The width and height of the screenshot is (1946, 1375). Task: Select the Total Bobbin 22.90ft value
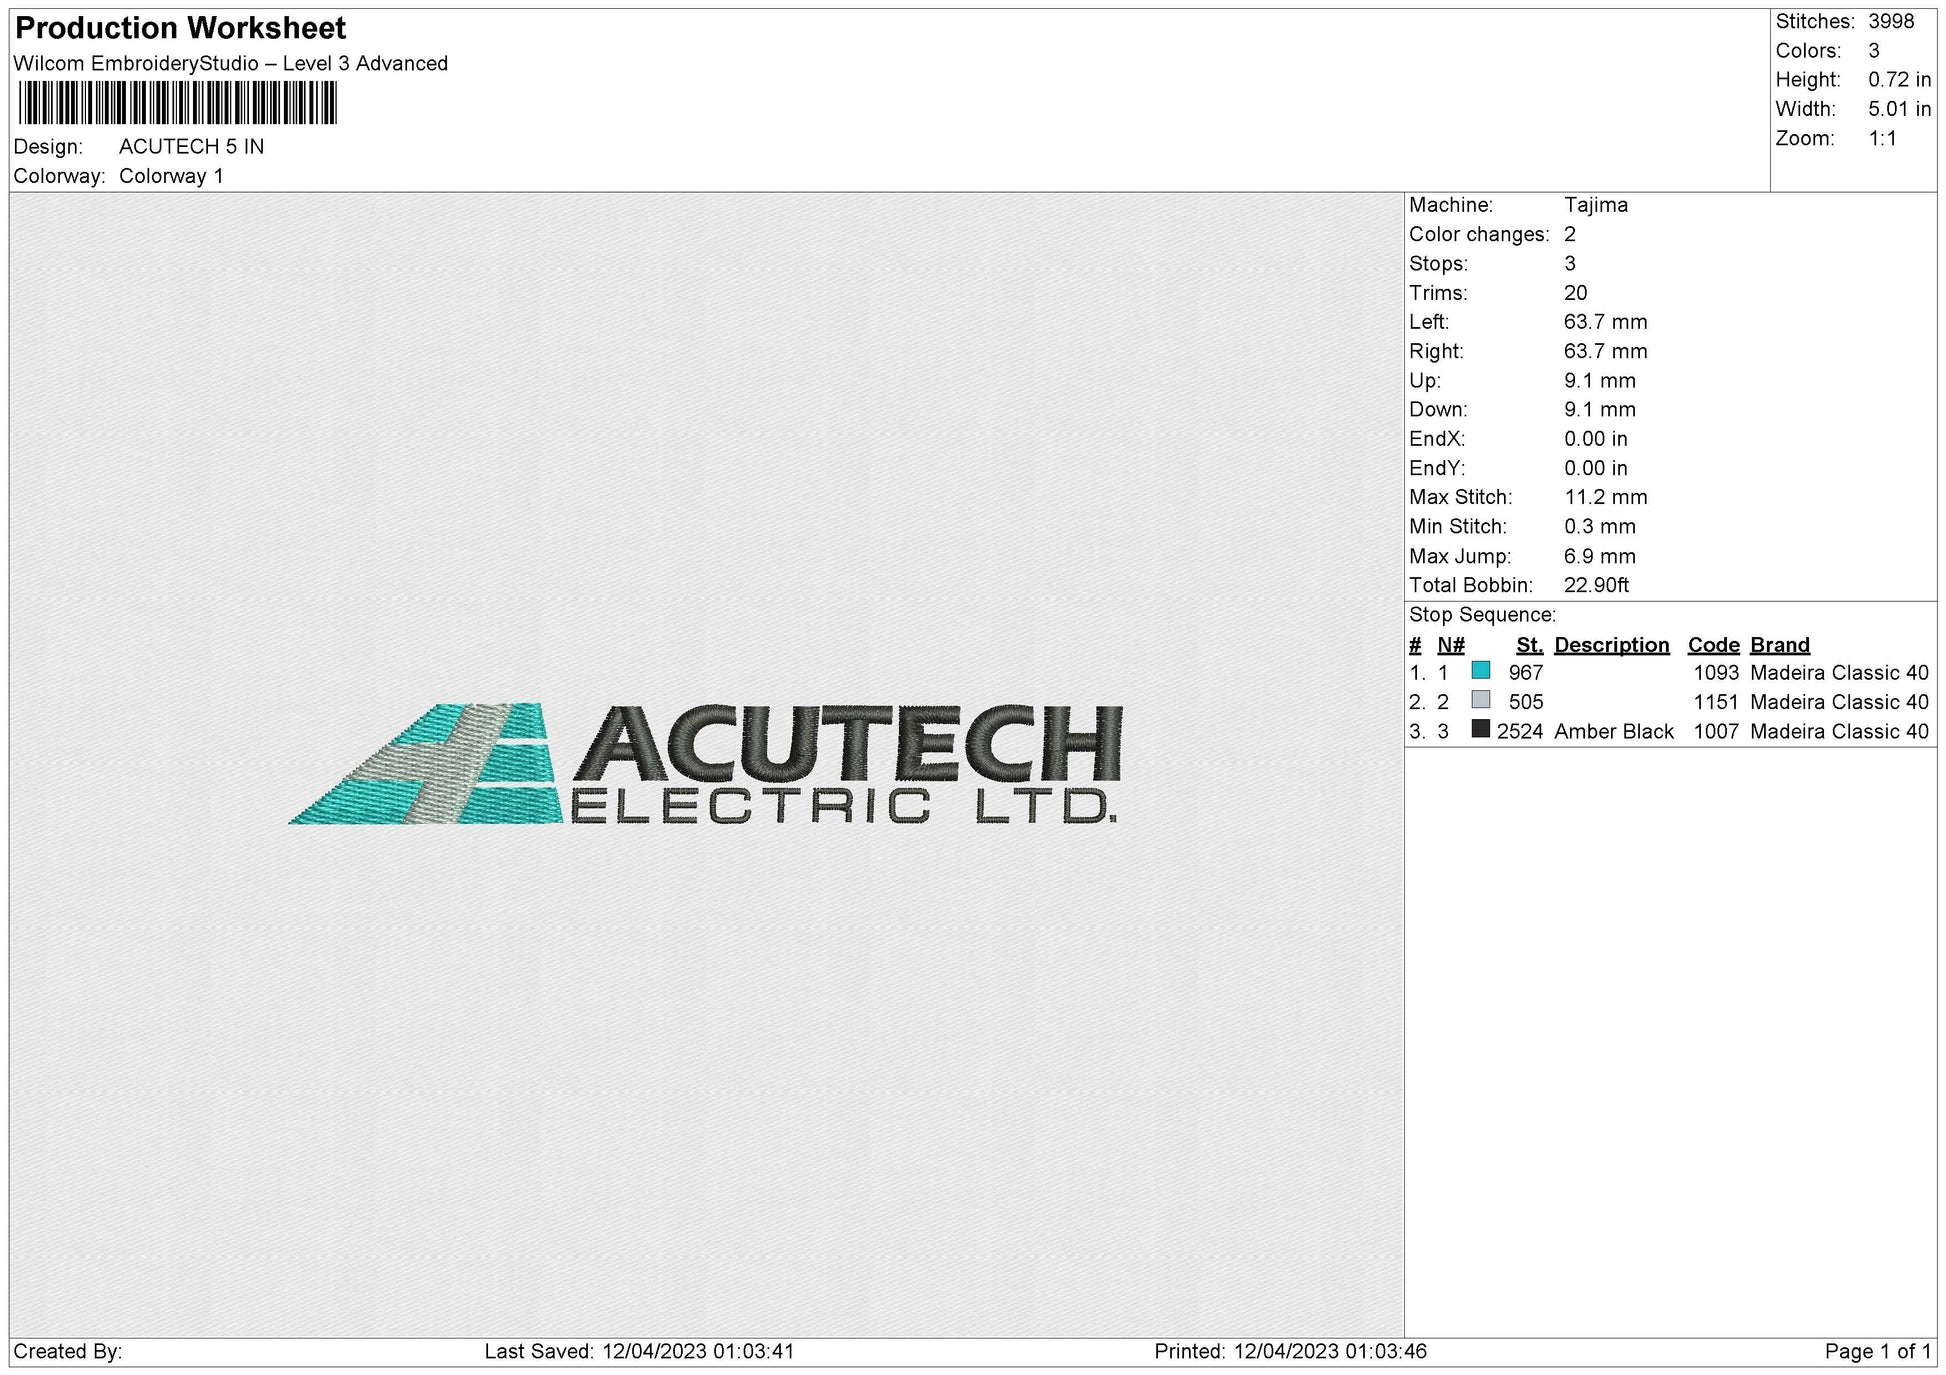click(1600, 585)
